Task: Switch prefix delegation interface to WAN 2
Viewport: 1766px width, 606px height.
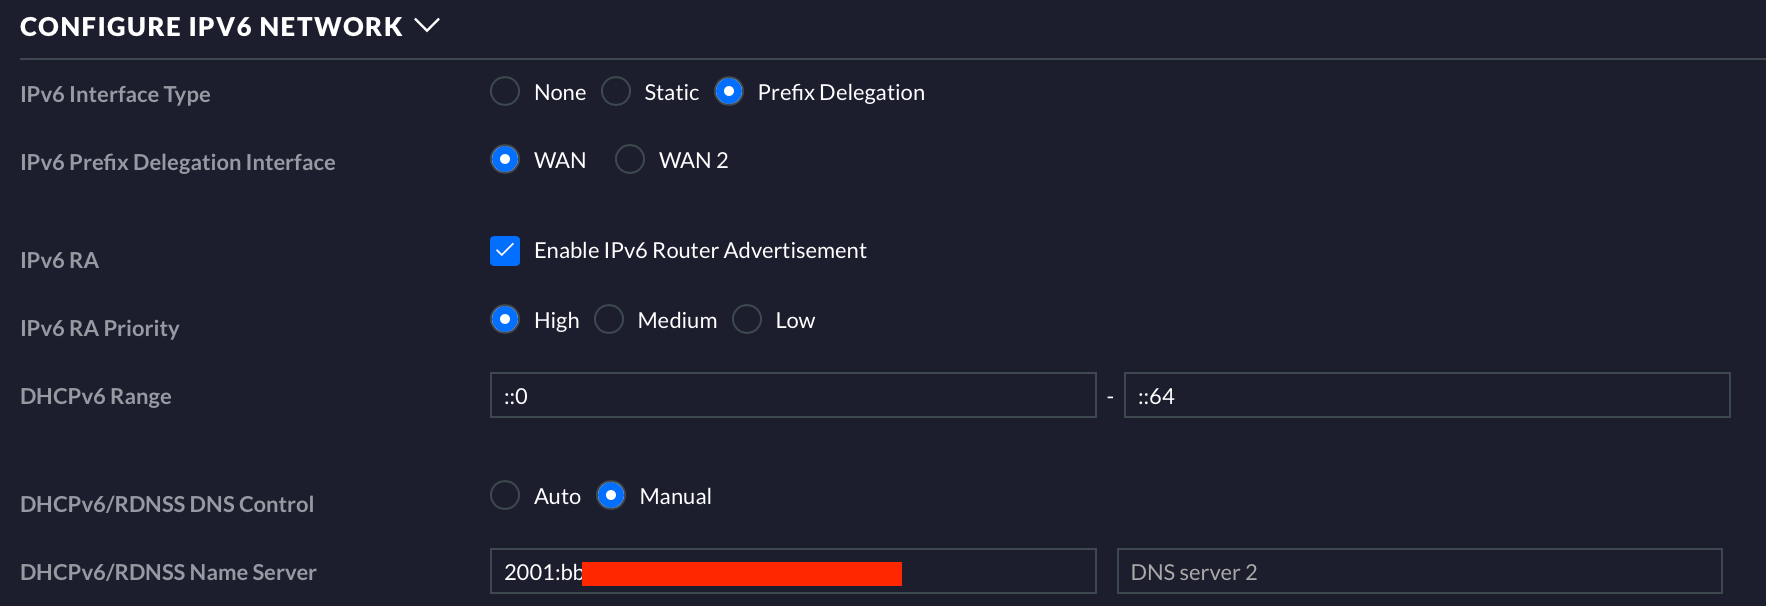Action: [x=630, y=160]
